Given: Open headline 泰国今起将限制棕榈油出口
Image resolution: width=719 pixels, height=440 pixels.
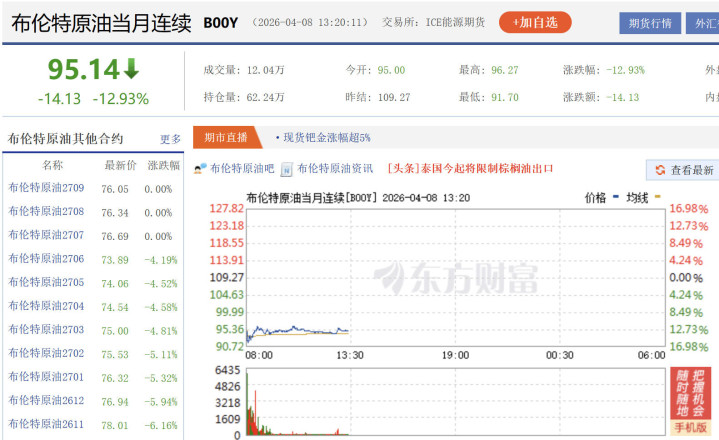Looking at the screenshot, I should 487,169.
